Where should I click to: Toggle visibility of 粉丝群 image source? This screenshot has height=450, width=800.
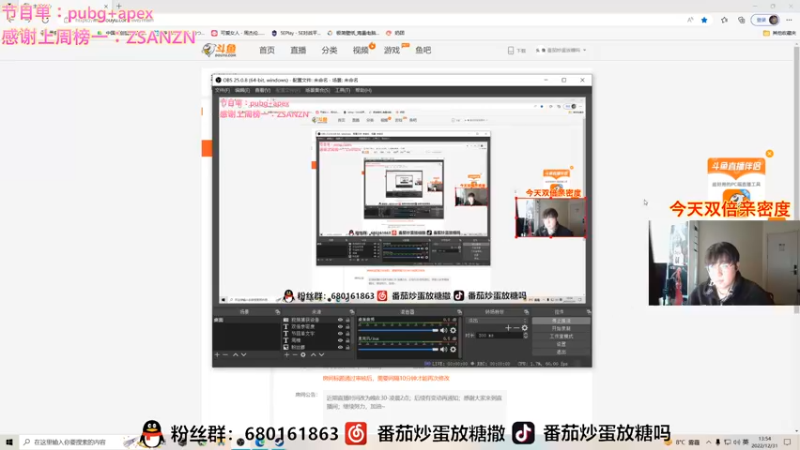(340, 347)
